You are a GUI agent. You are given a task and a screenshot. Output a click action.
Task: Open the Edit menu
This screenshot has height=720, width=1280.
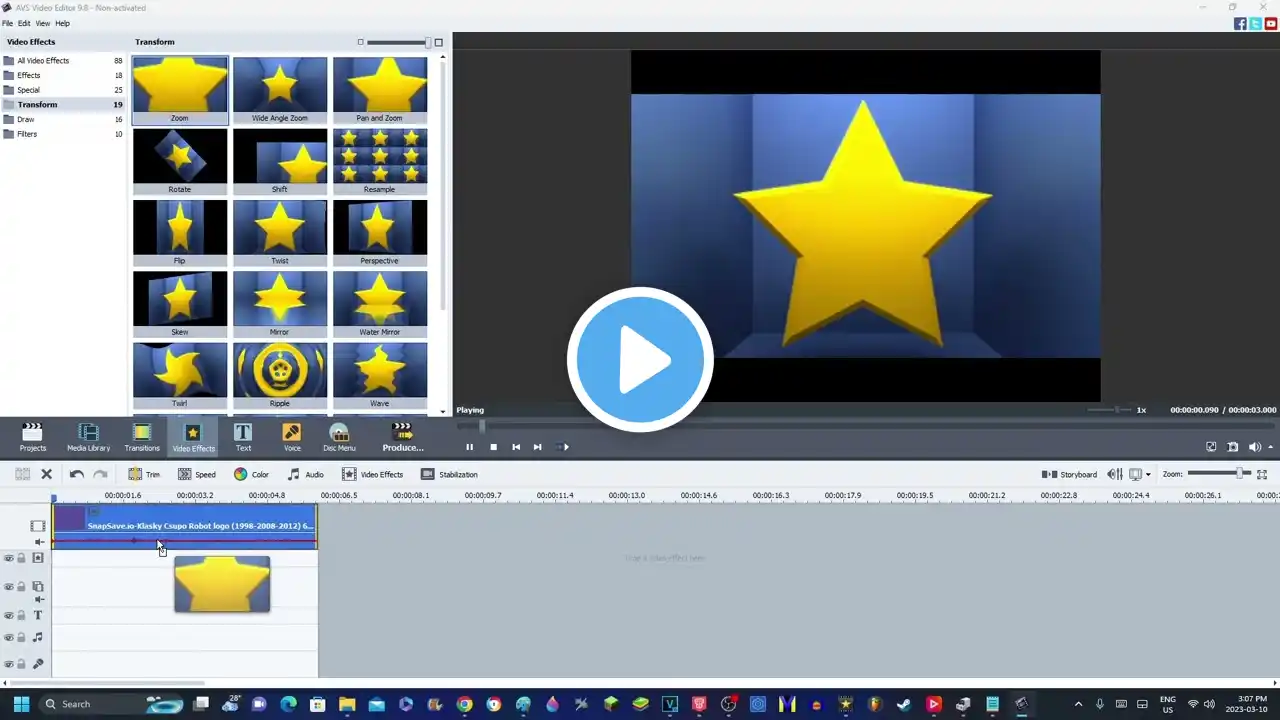point(24,23)
